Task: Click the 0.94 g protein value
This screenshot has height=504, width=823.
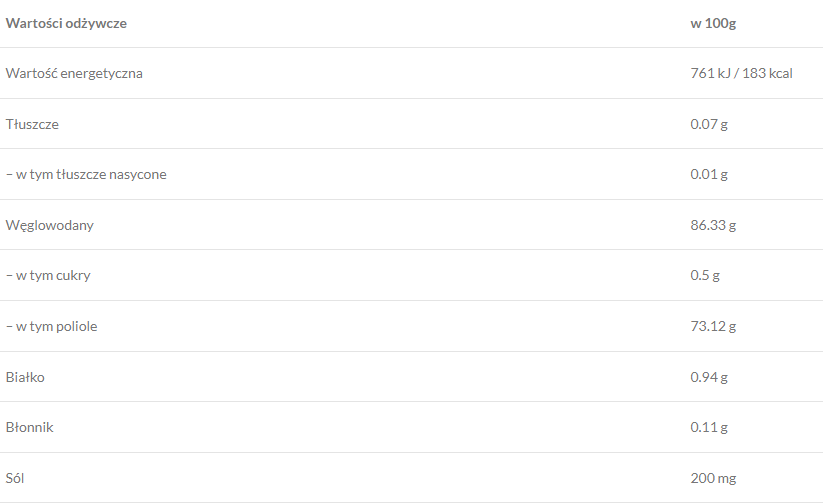Action: coord(709,377)
